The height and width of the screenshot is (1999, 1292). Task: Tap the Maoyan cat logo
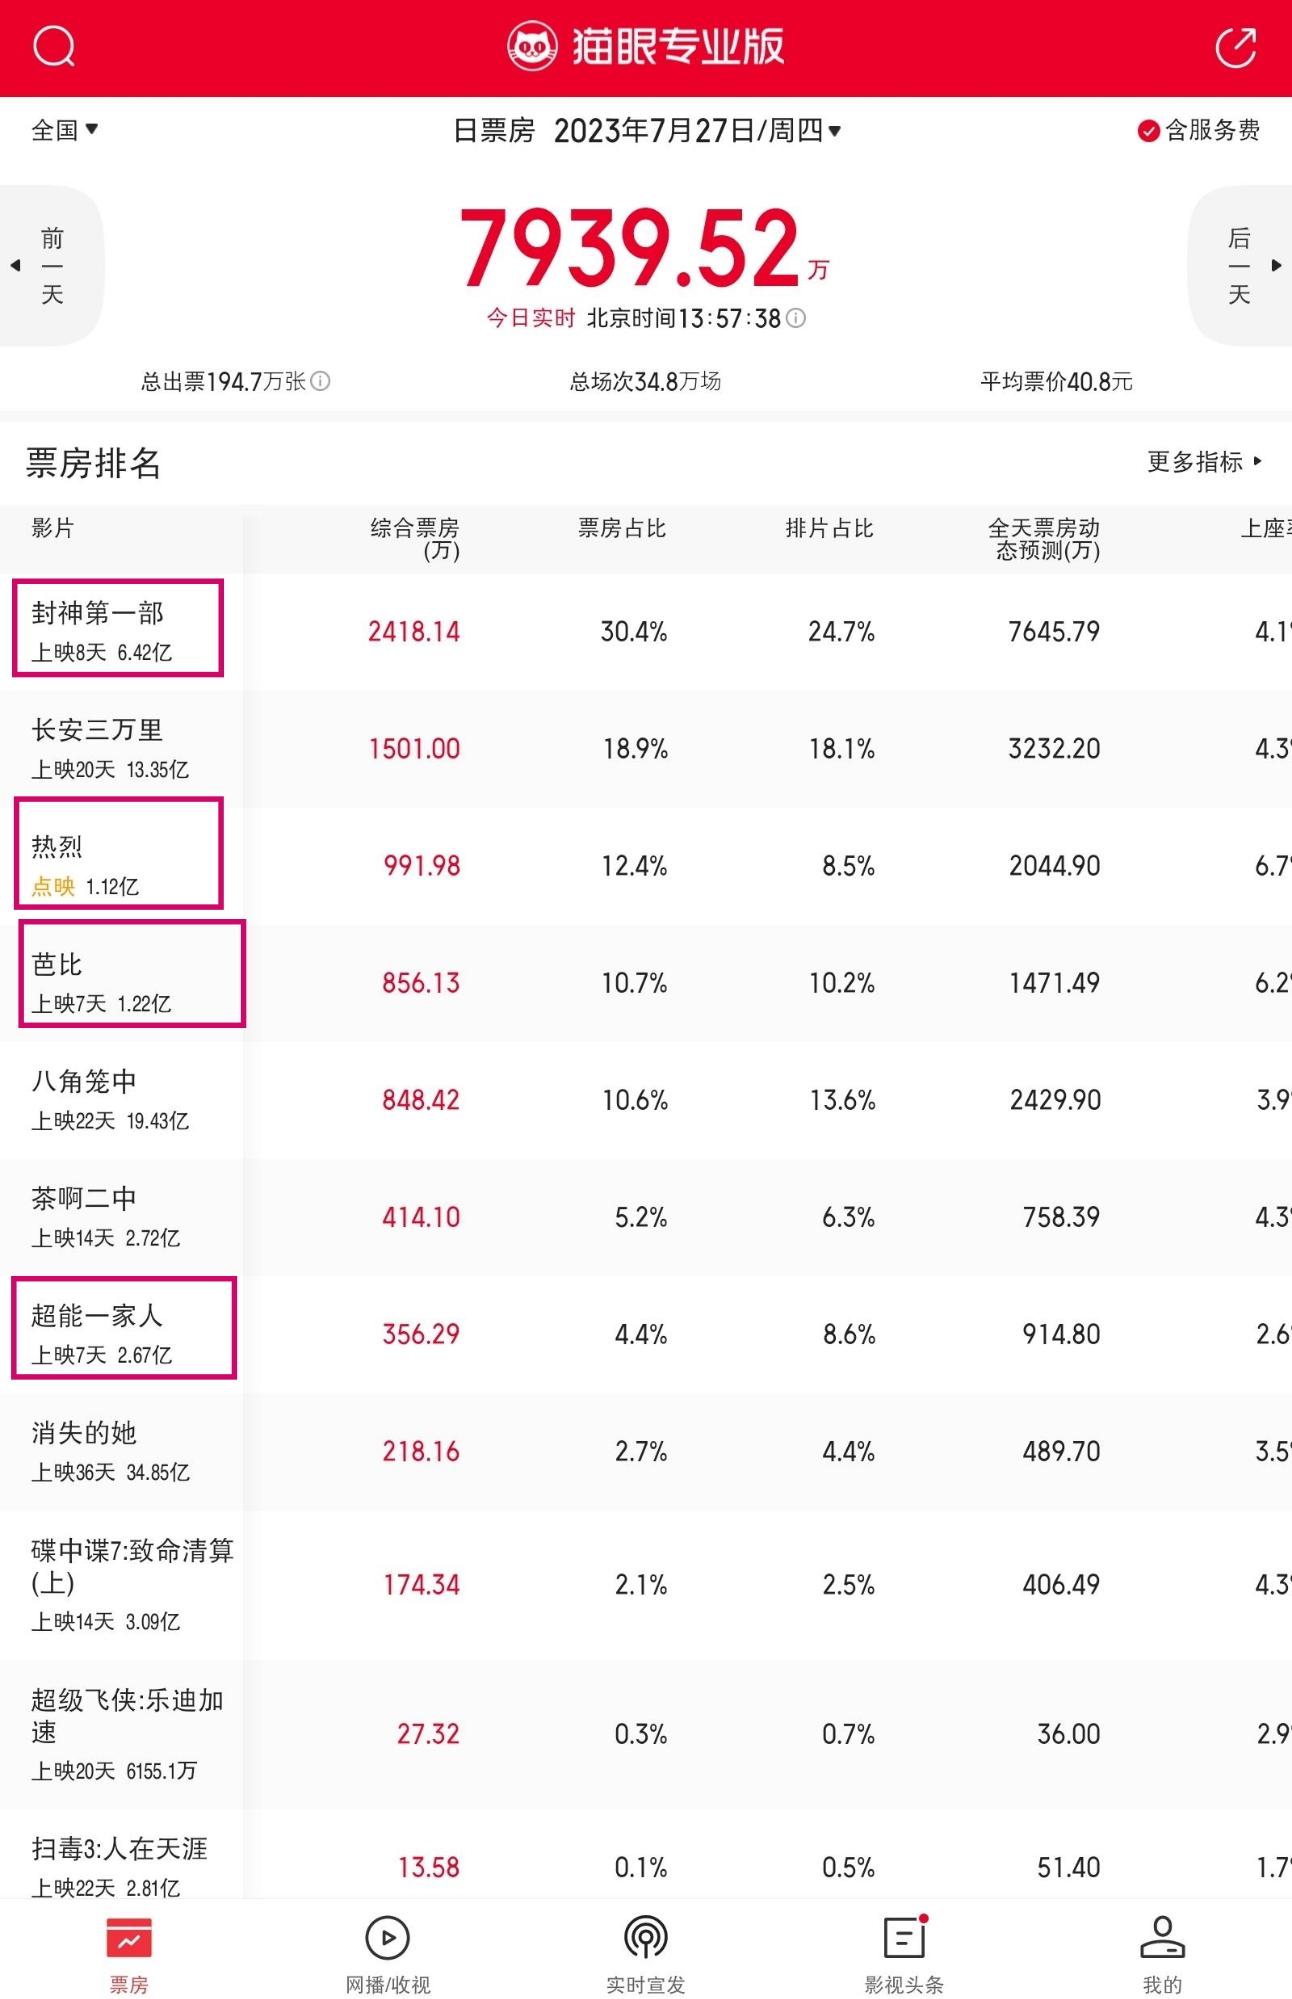(532, 47)
